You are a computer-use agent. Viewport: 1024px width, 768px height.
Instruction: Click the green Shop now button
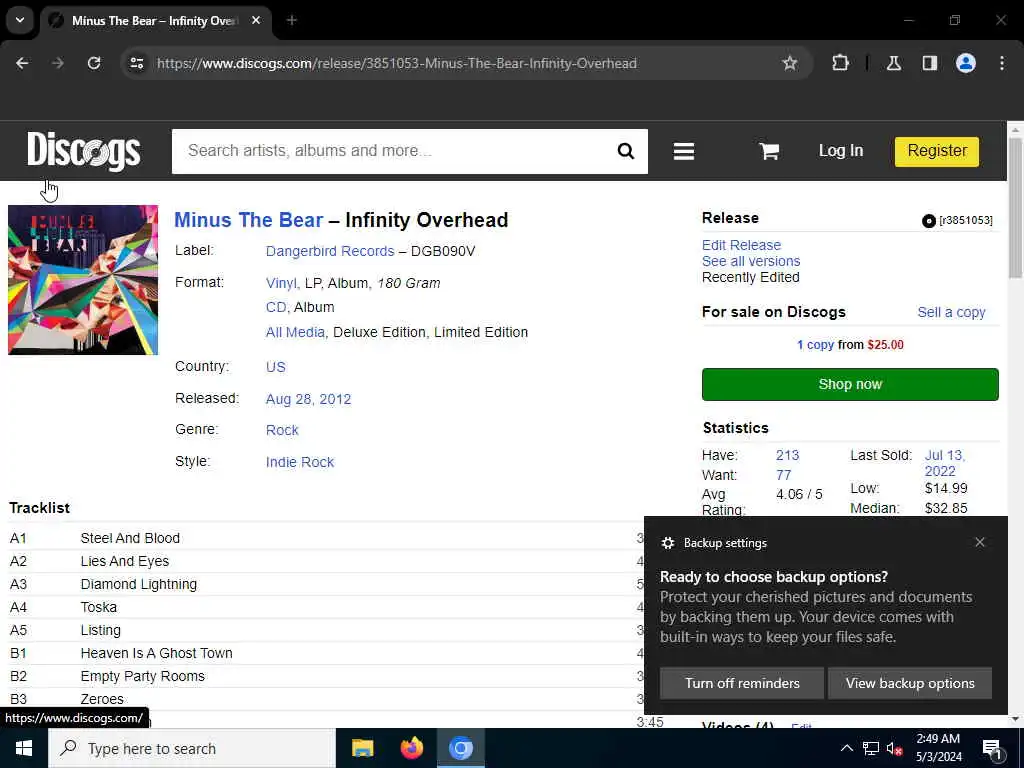click(850, 384)
